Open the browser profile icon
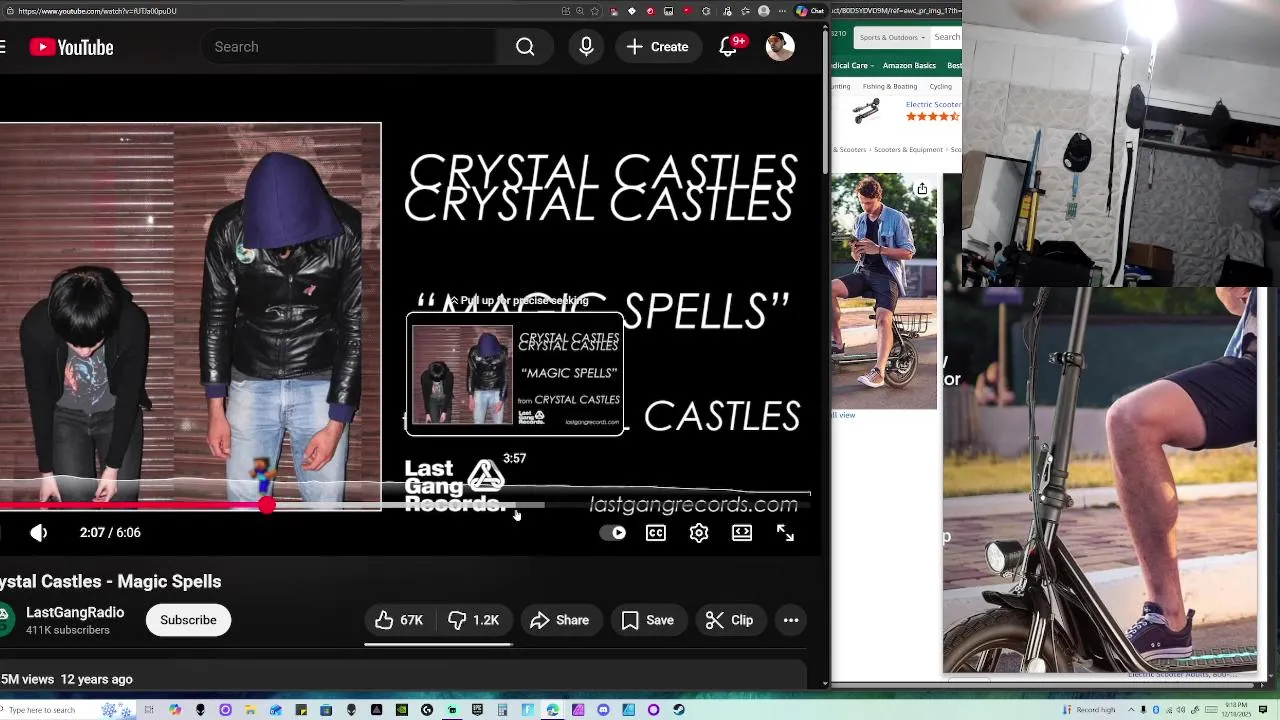This screenshot has height=720, width=1280. pos(764,11)
